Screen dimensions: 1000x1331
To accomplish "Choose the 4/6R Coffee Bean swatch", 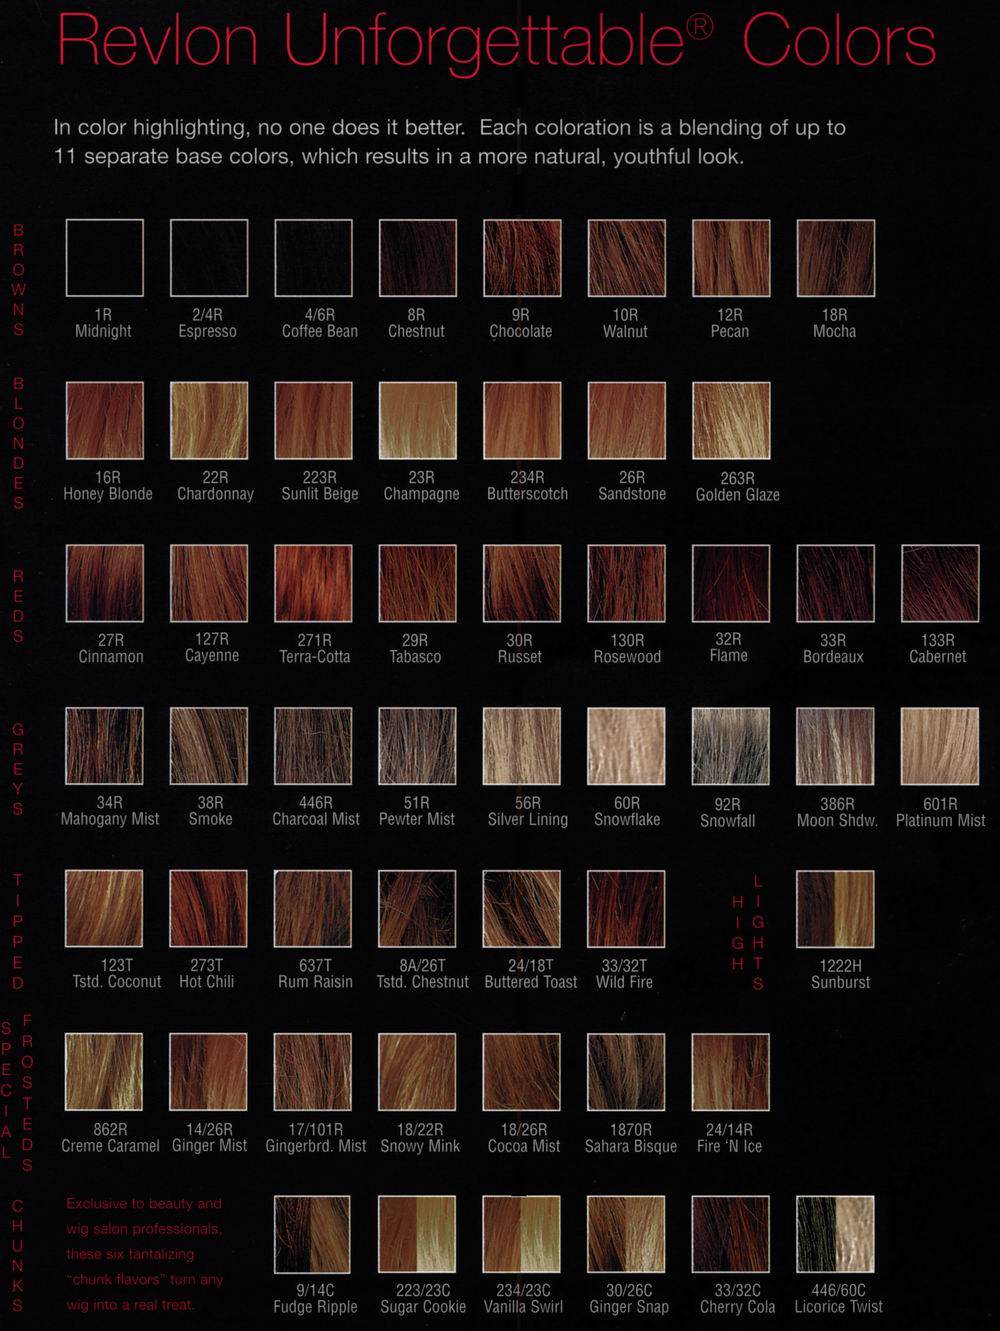I will 313,258.
